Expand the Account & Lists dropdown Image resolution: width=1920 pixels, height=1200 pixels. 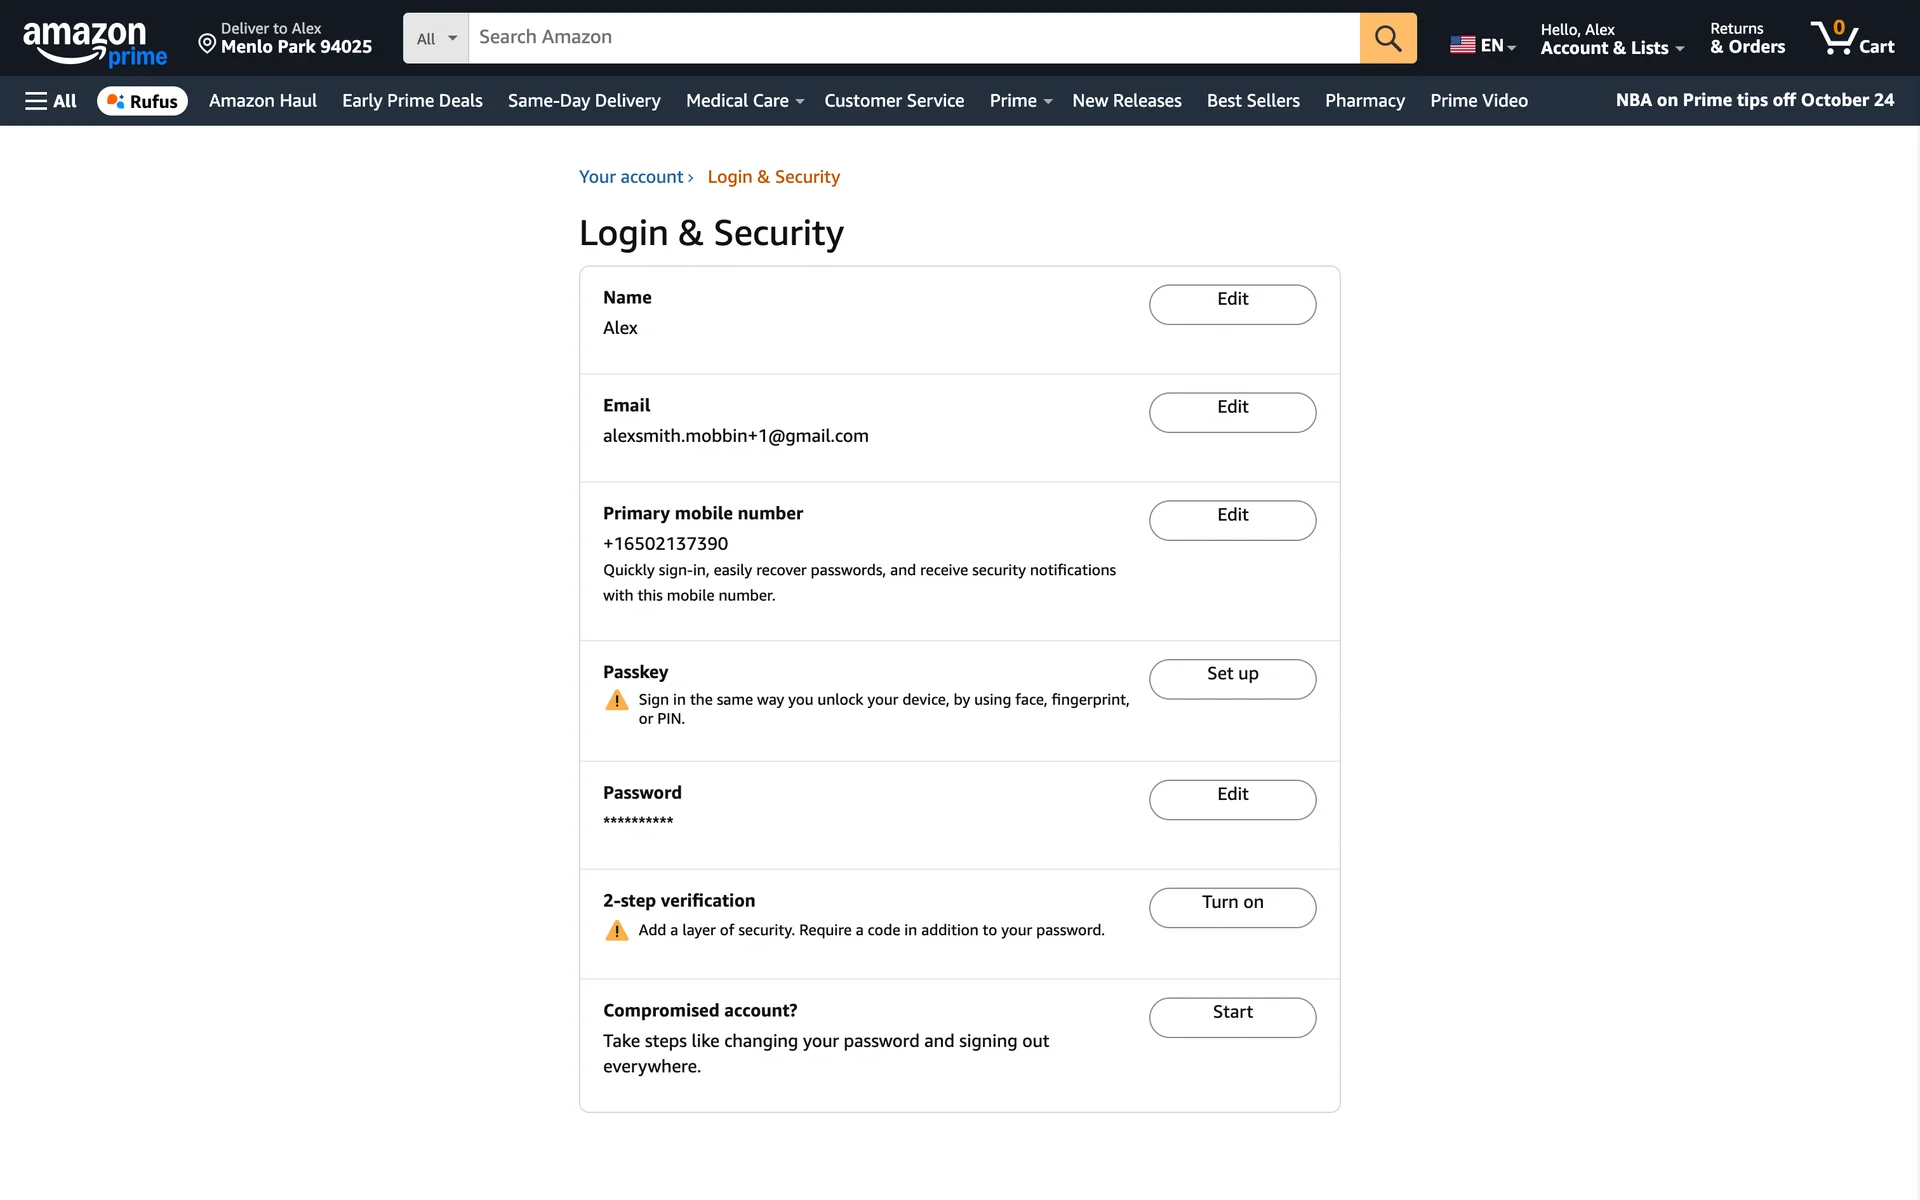pyautogui.click(x=1611, y=47)
